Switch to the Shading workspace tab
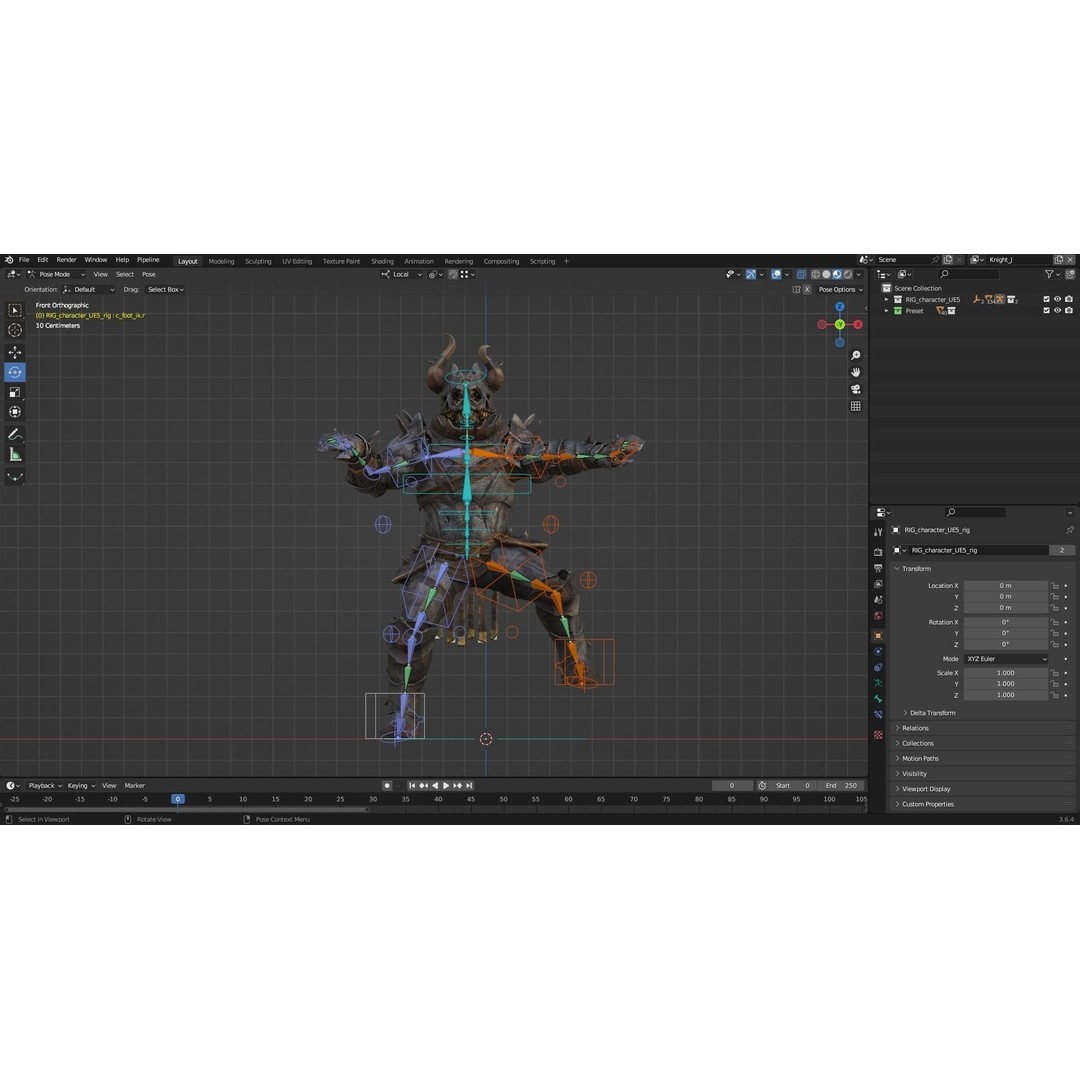Viewport: 1080px width, 1080px height. (x=382, y=261)
